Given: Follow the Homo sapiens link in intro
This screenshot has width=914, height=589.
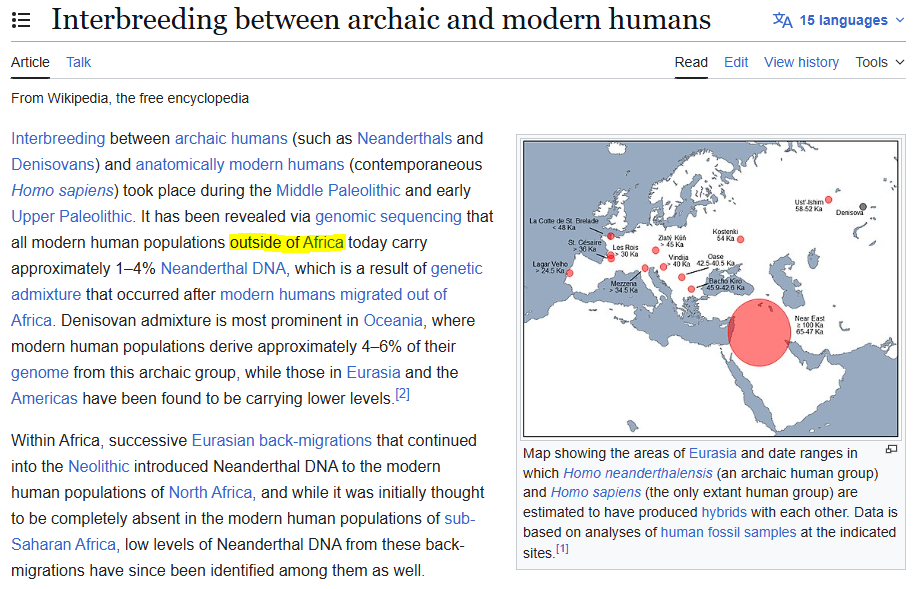Looking at the screenshot, I should point(62,191).
